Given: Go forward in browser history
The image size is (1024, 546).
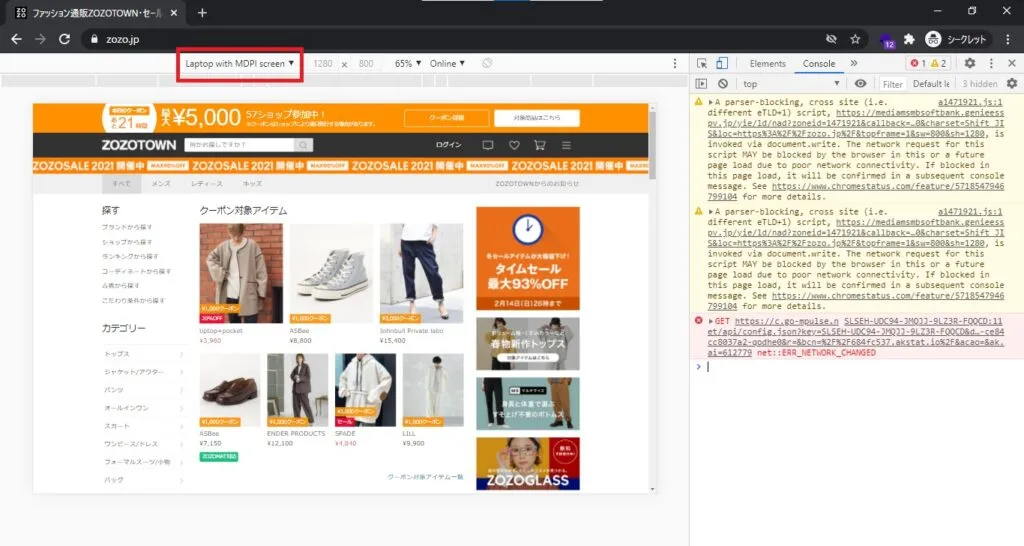Looking at the screenshot, I should point(40,39).
